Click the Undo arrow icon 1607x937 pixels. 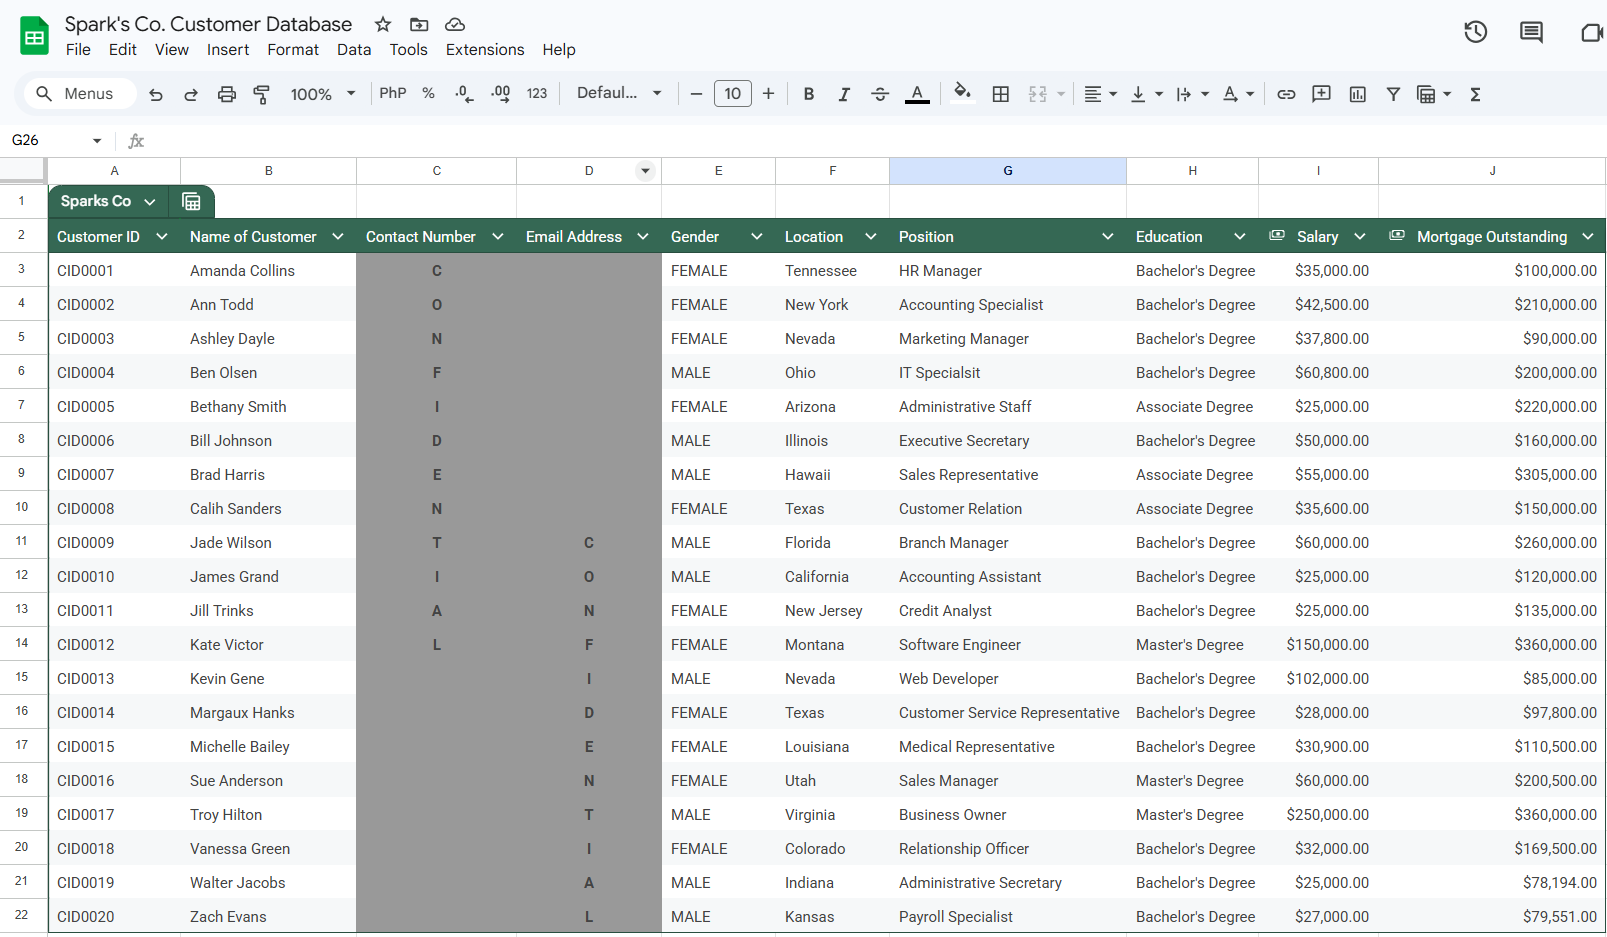pyautogui.click(x=156, y=94)
